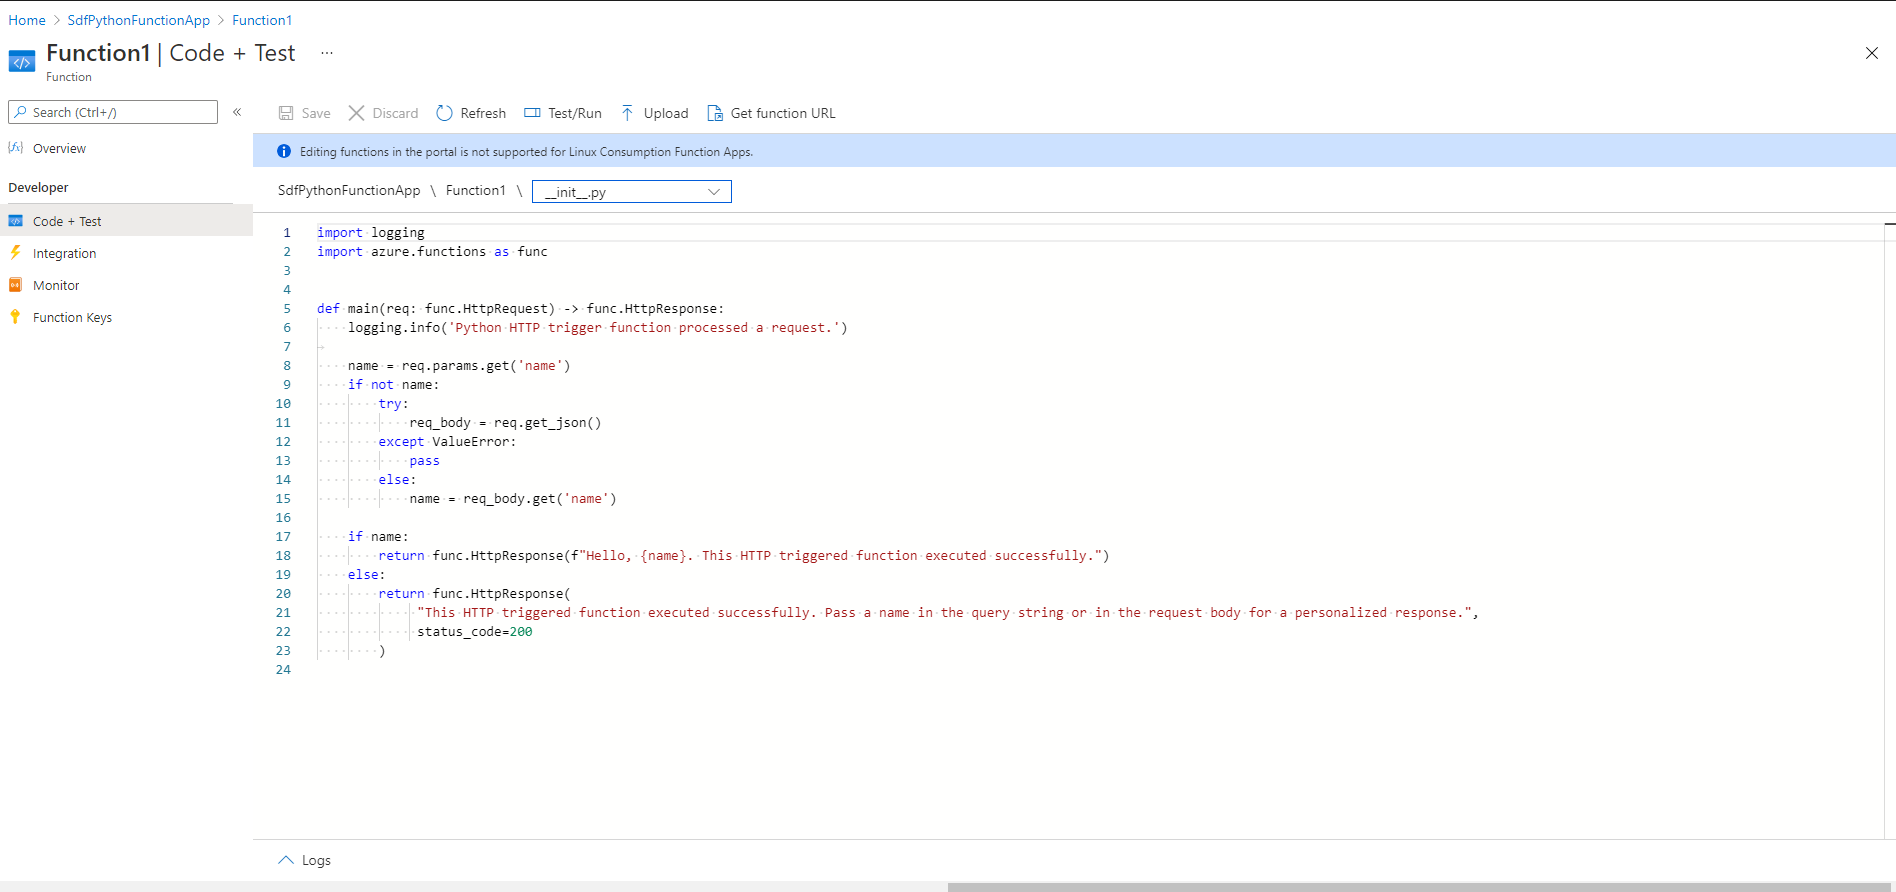The height and width of the screenshot is (892, 1896).
Task: Go to Home breadcrumb link
Action: (27, 20)
